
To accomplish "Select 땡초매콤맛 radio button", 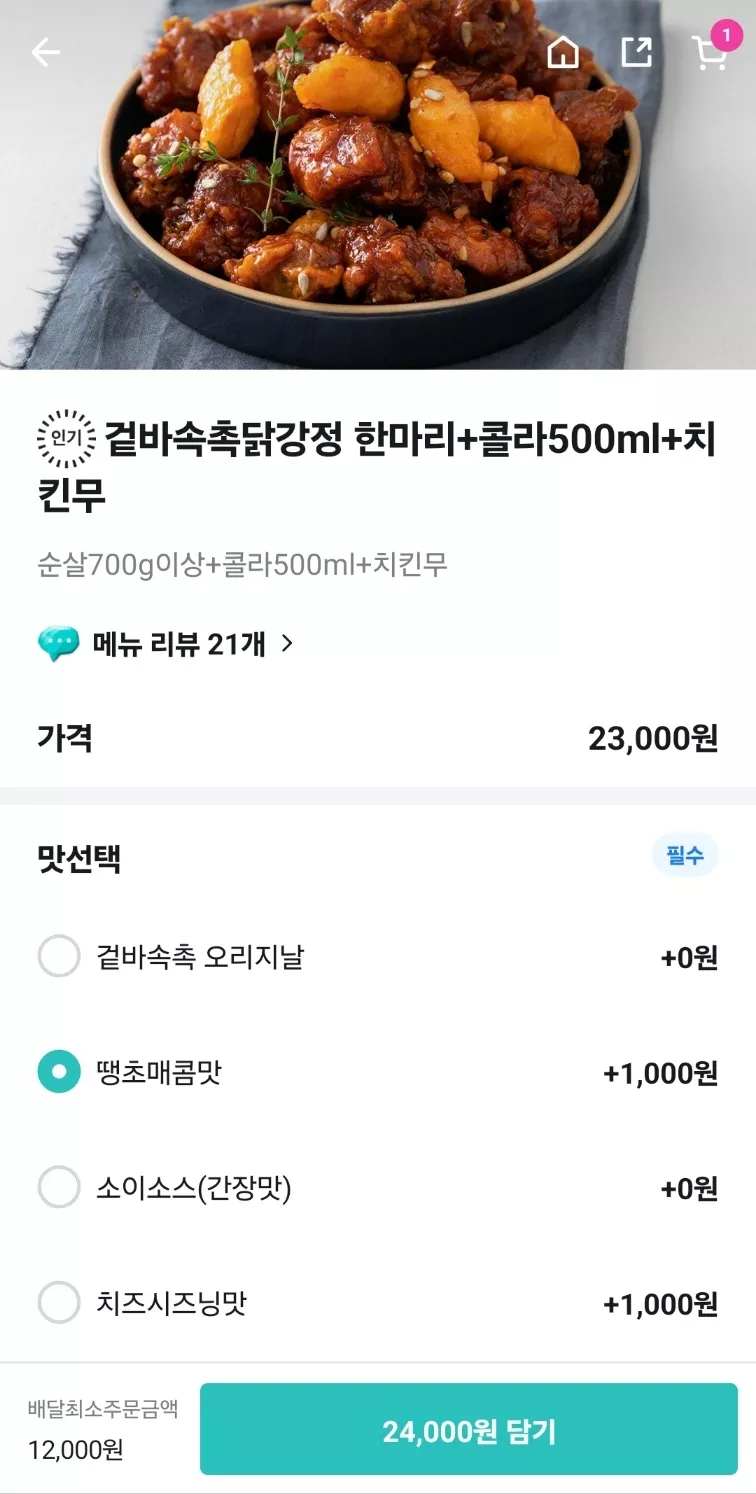I will tap(59, 1072).
